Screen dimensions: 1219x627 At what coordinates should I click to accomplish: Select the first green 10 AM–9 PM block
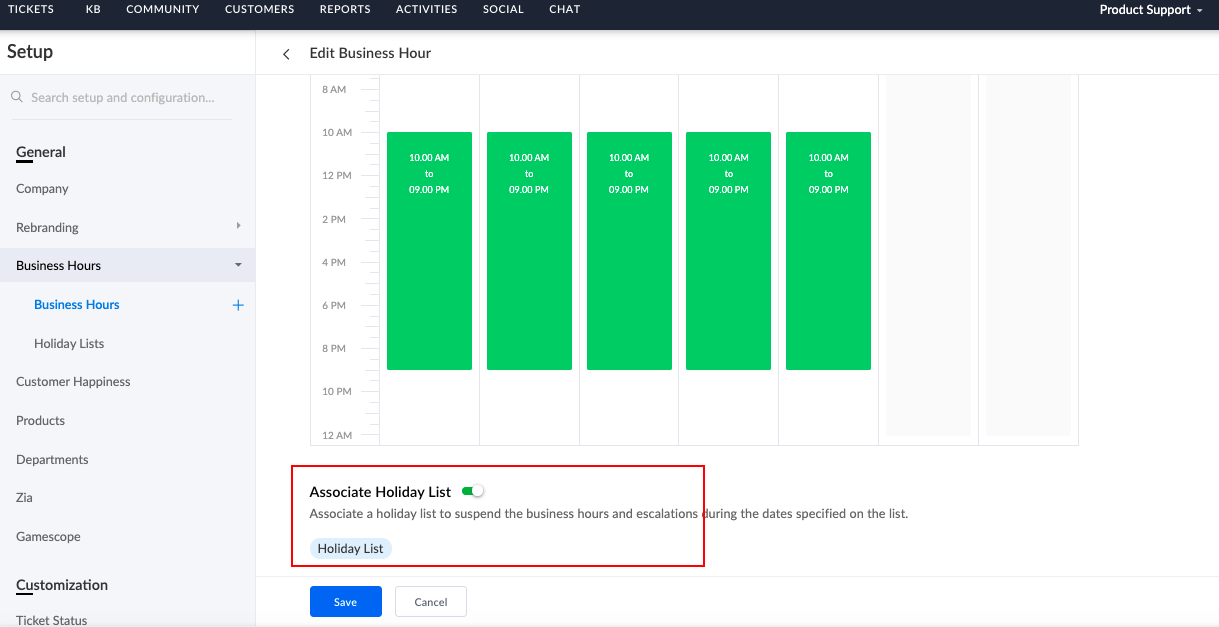[x=429, y=250]
